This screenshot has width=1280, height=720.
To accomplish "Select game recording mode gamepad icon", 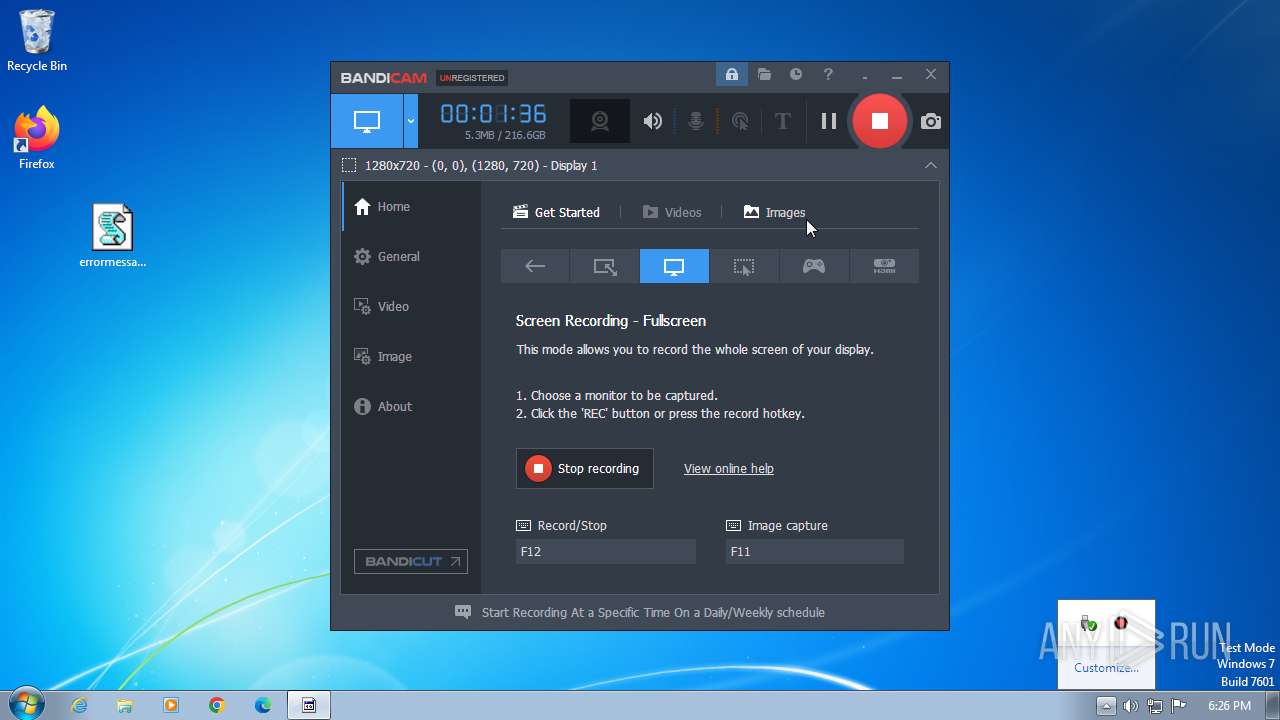I will (814, 266).
